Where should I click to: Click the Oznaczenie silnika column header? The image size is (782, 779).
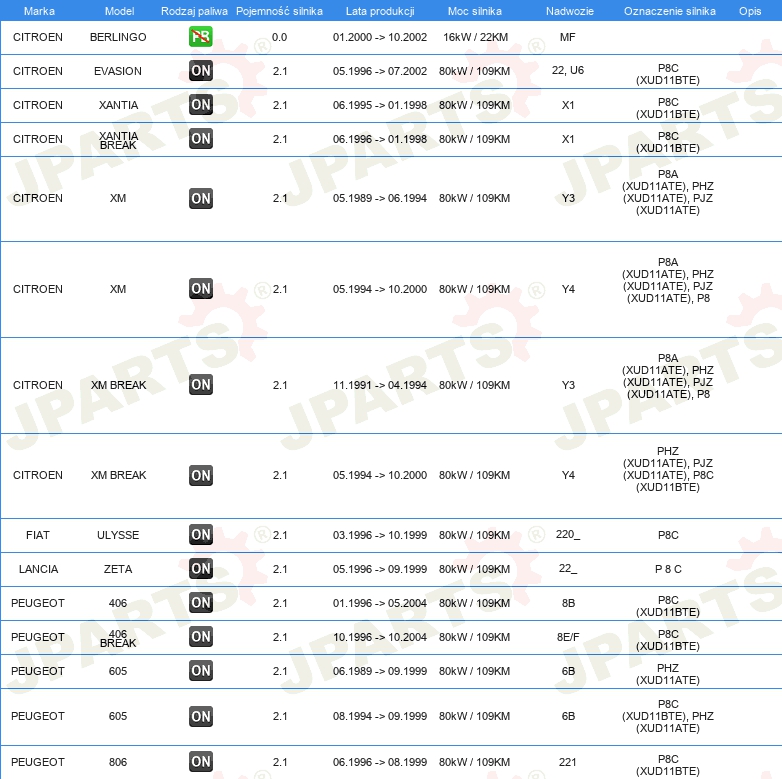click(670, 11)
